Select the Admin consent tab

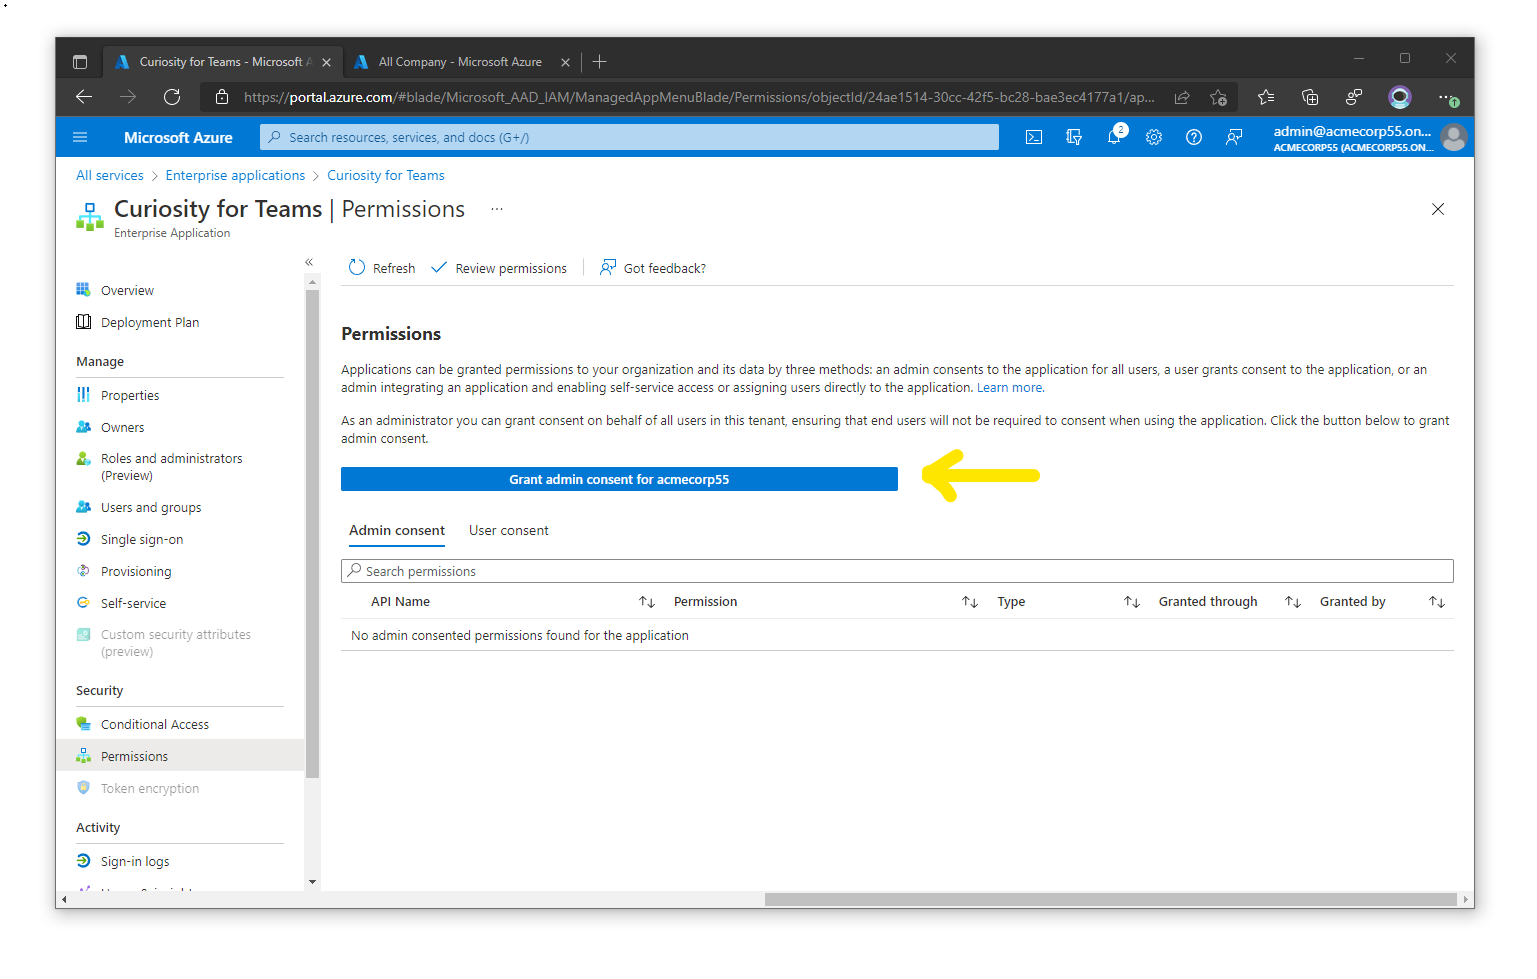point(397,531)
